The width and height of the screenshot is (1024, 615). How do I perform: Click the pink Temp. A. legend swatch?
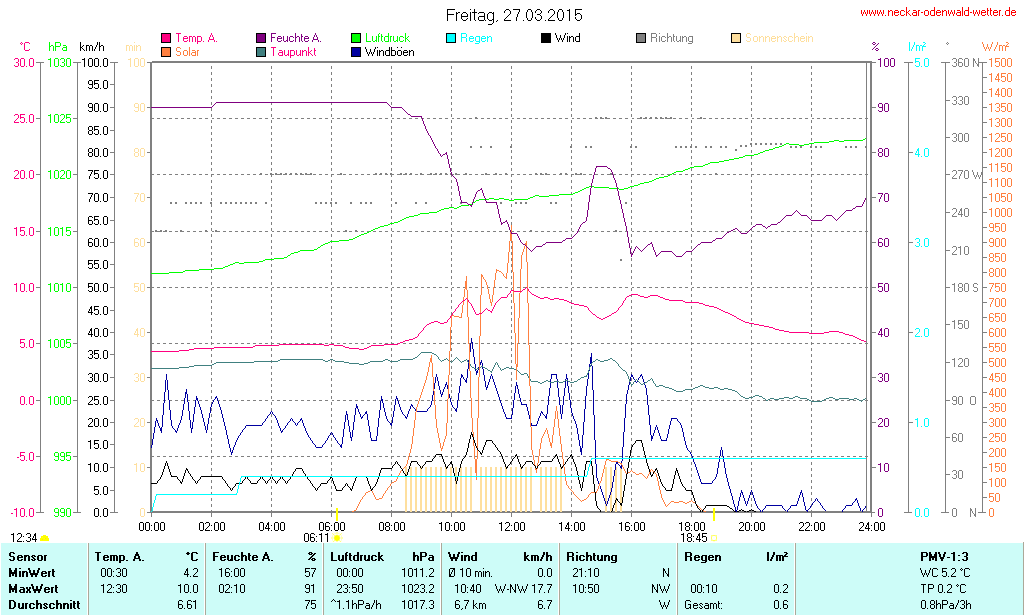tap(166, 39)
